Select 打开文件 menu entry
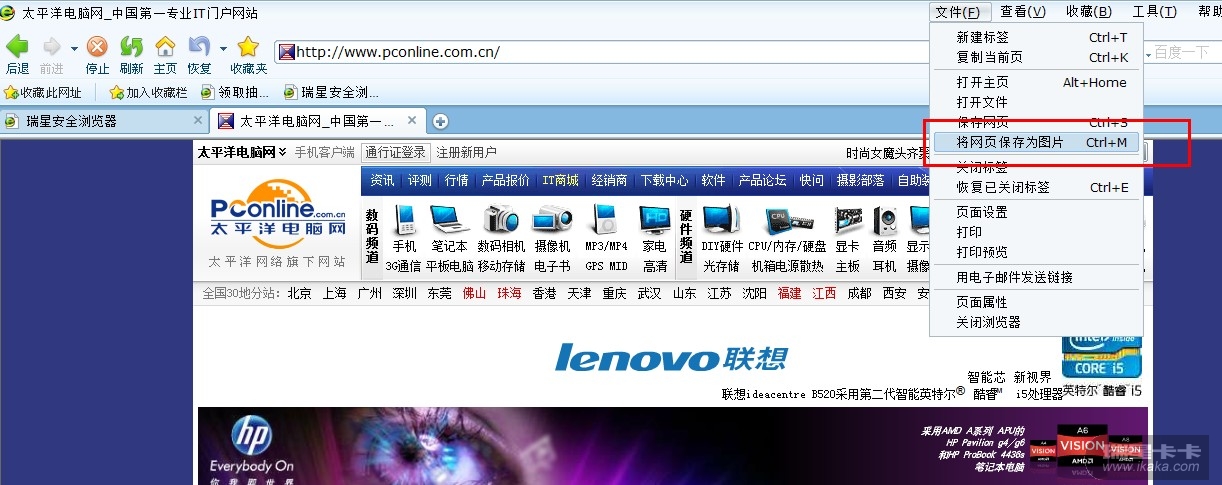The image size is (1222, 485). click(x=1036, y=103)
